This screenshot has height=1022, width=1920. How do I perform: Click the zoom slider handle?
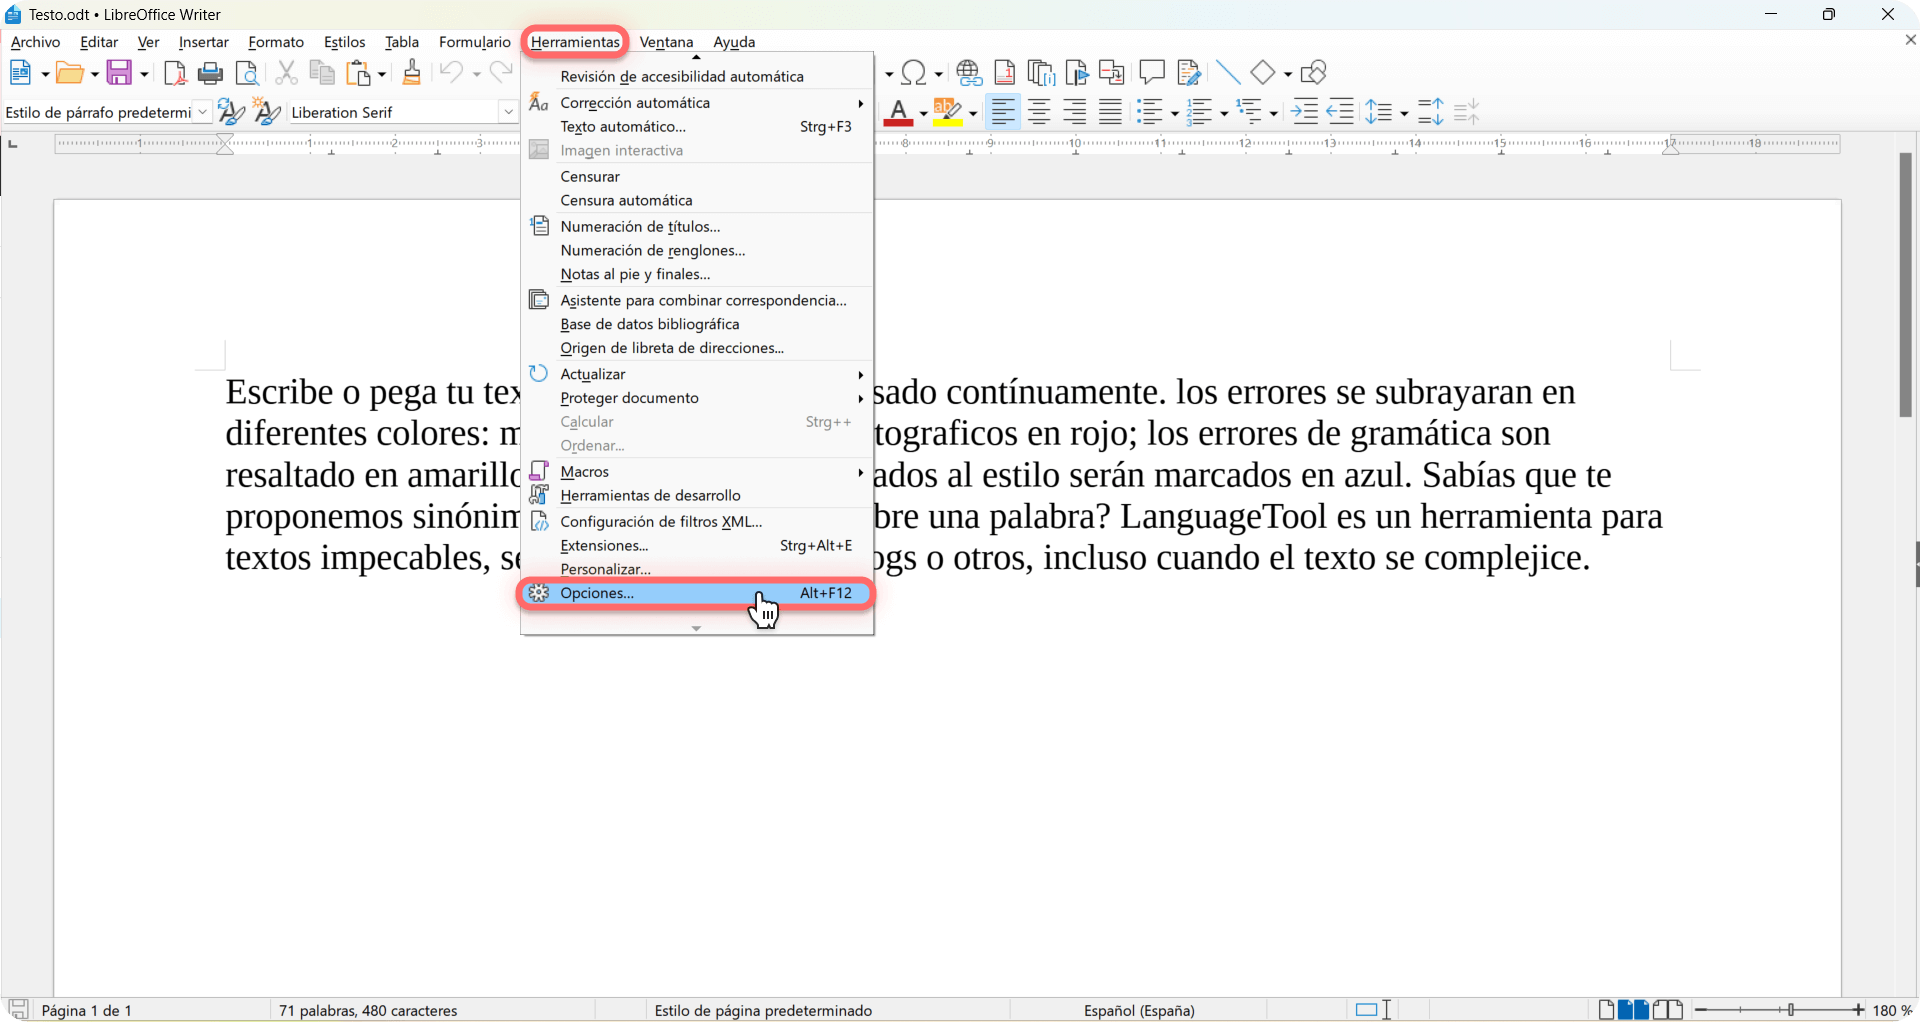(1791, 1010)
